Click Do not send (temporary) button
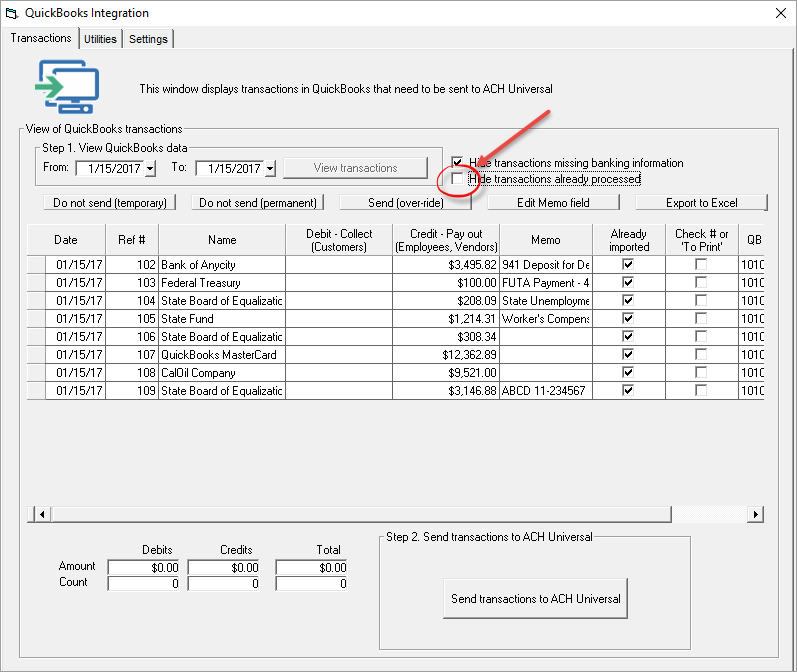Viewport: 797px width, 672px height. click(110, 203)
